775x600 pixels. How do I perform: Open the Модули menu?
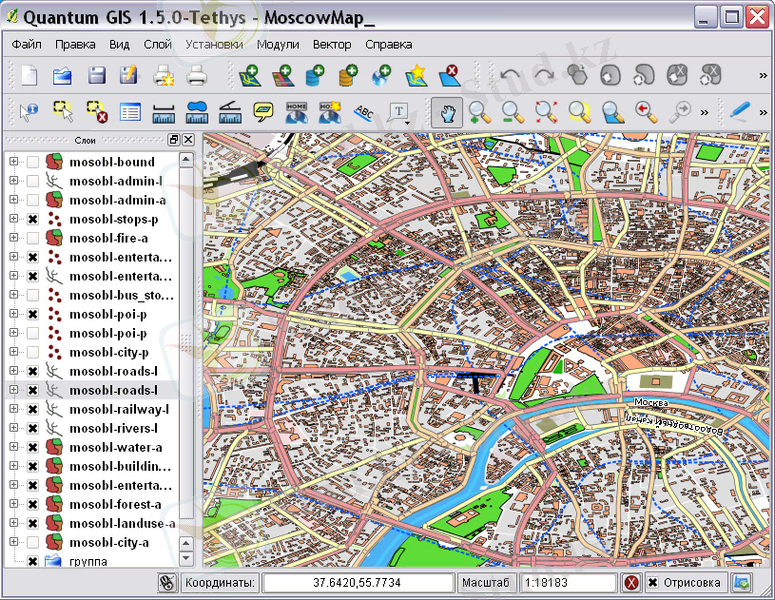click(x=278, y=44)
